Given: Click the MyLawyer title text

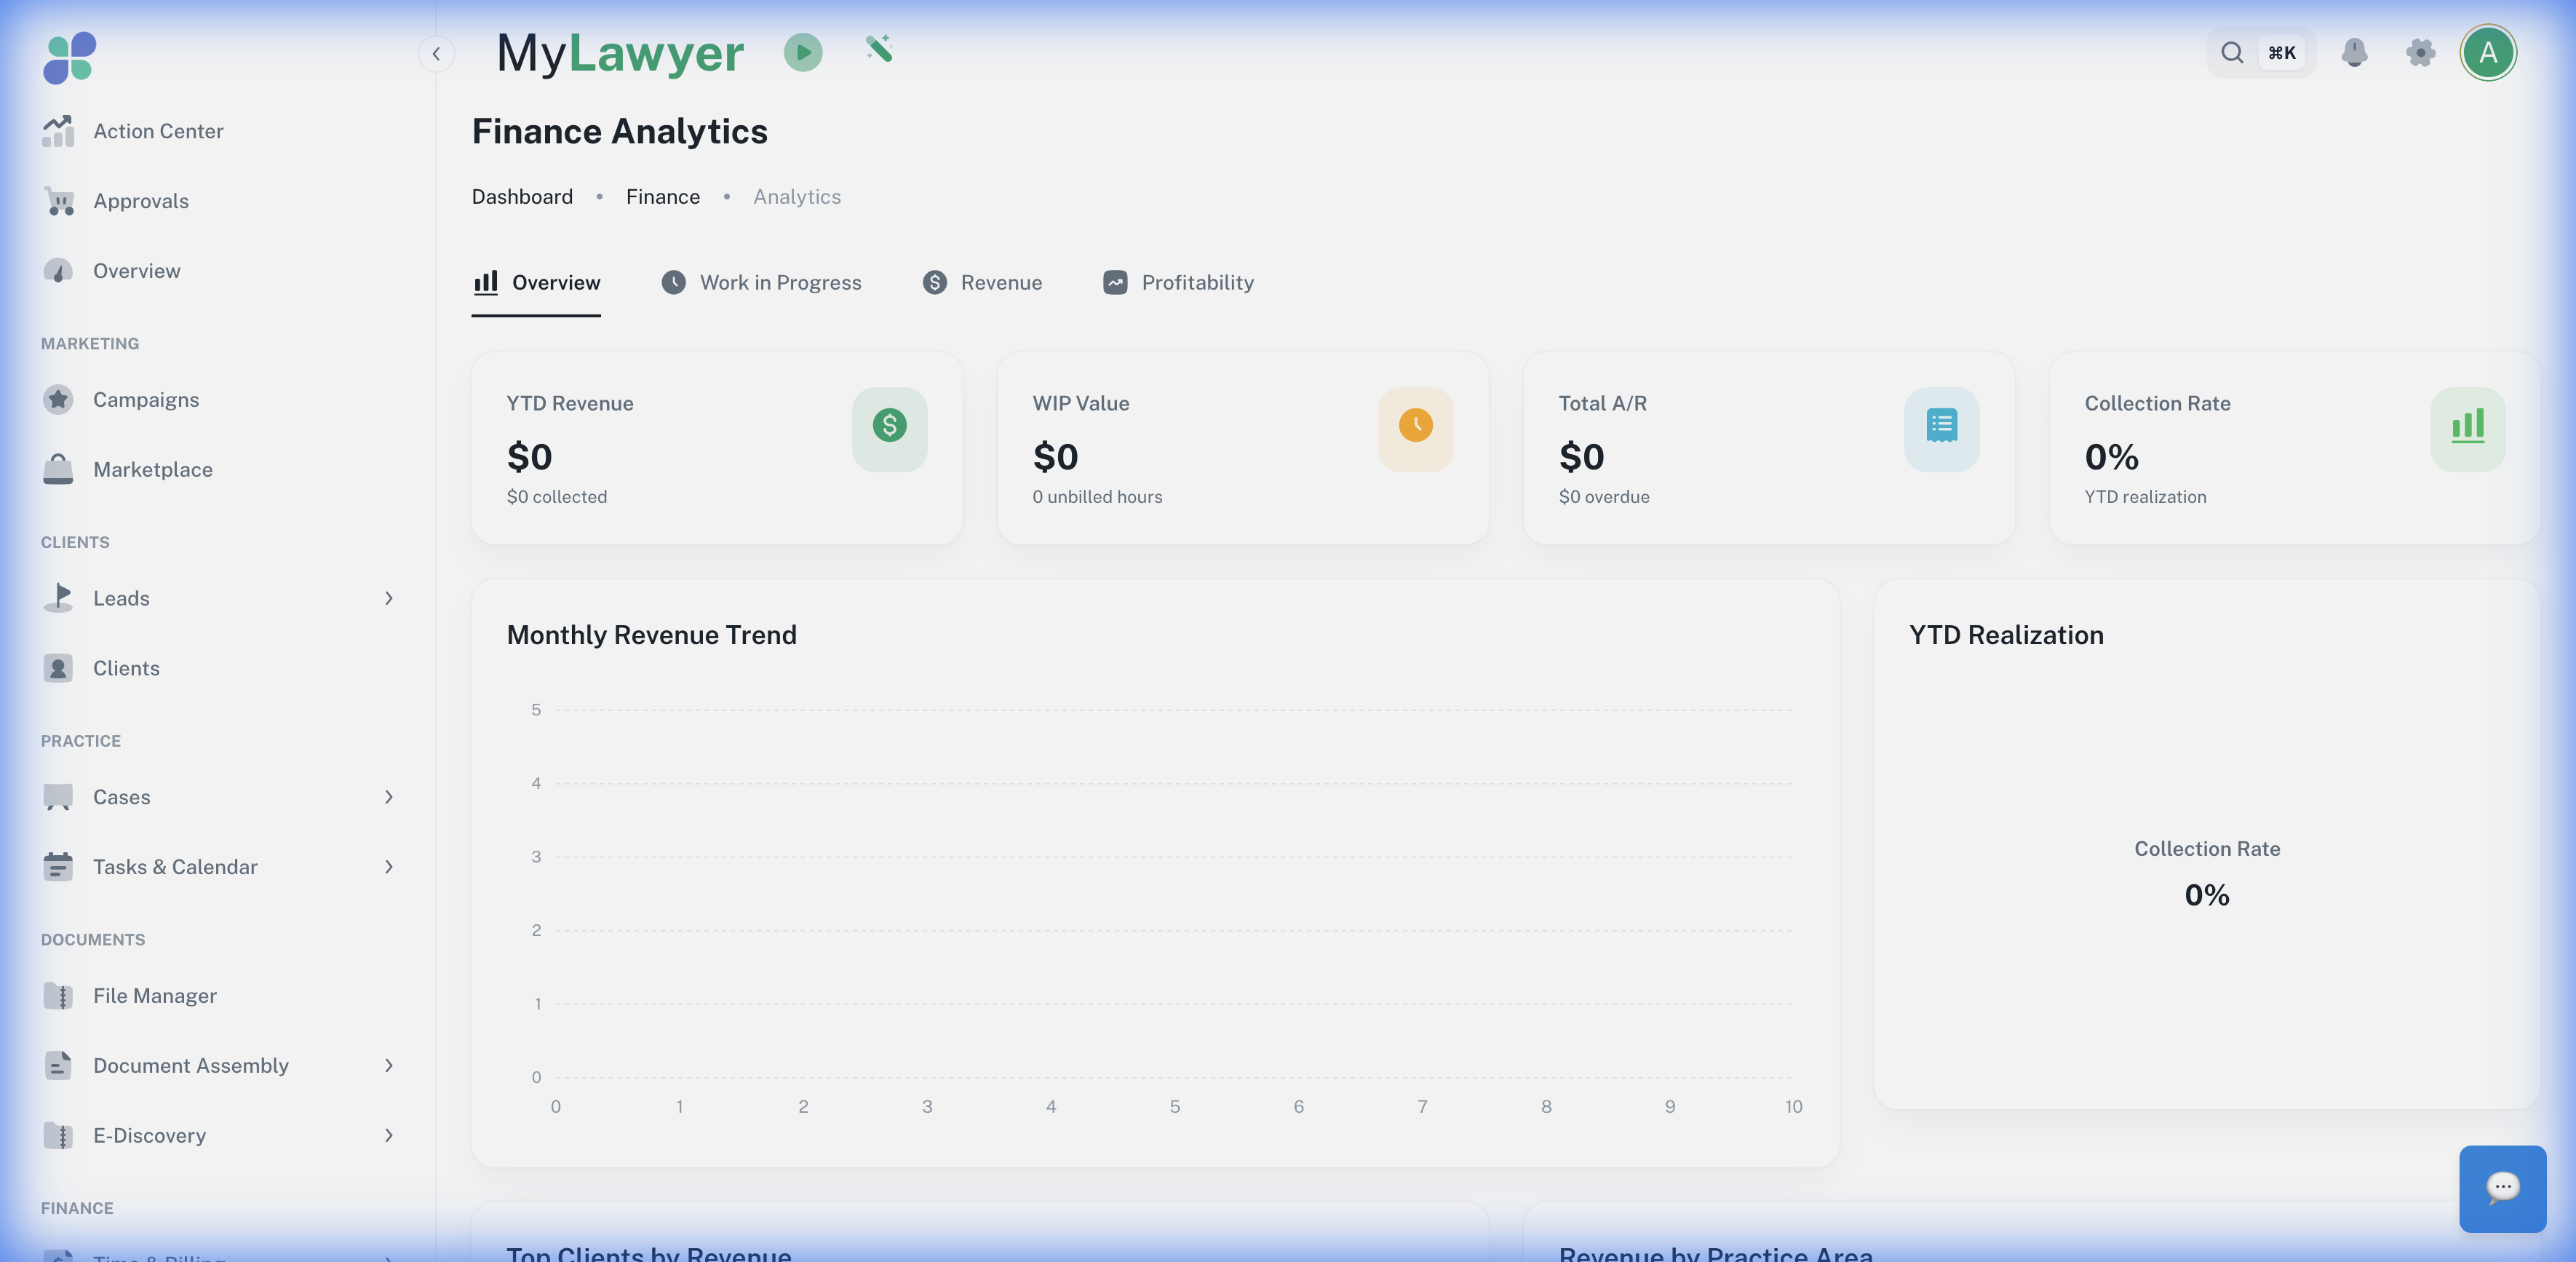Looking at the screenshot, I should point(620,52).
